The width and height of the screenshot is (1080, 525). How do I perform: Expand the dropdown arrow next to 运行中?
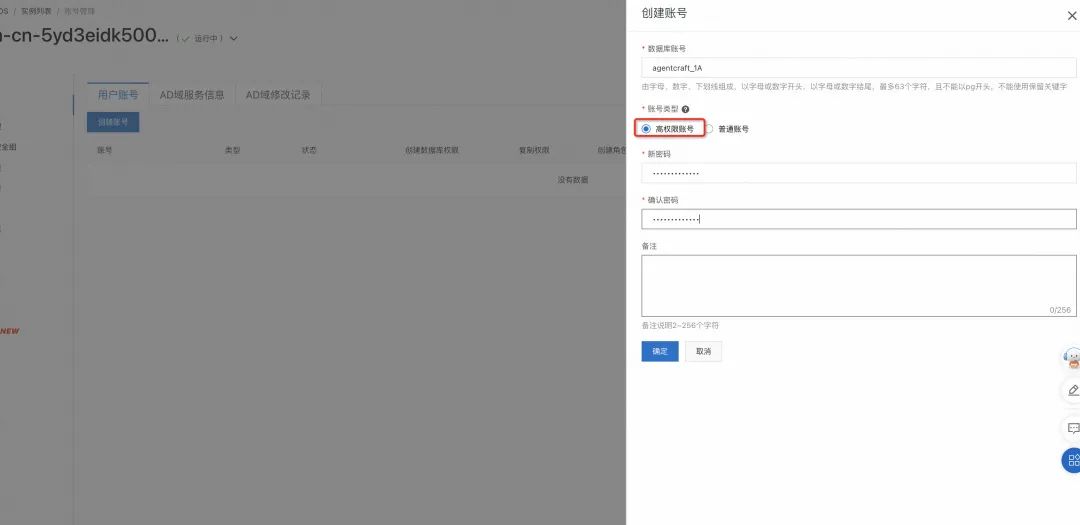[x=234, y=39]
